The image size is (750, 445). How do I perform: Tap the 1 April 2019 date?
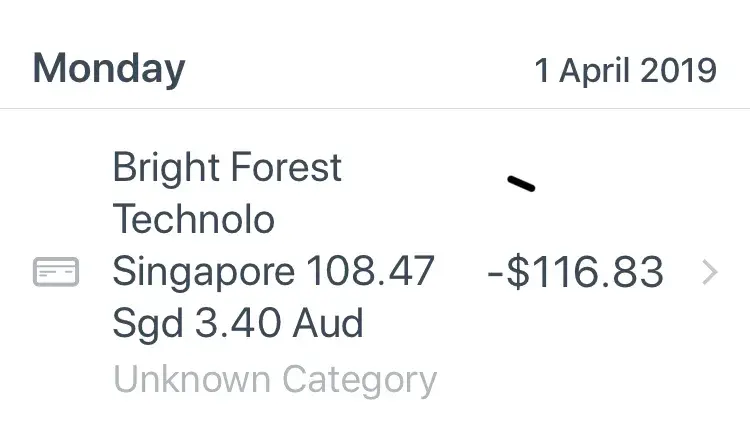[x=625, y=71]
